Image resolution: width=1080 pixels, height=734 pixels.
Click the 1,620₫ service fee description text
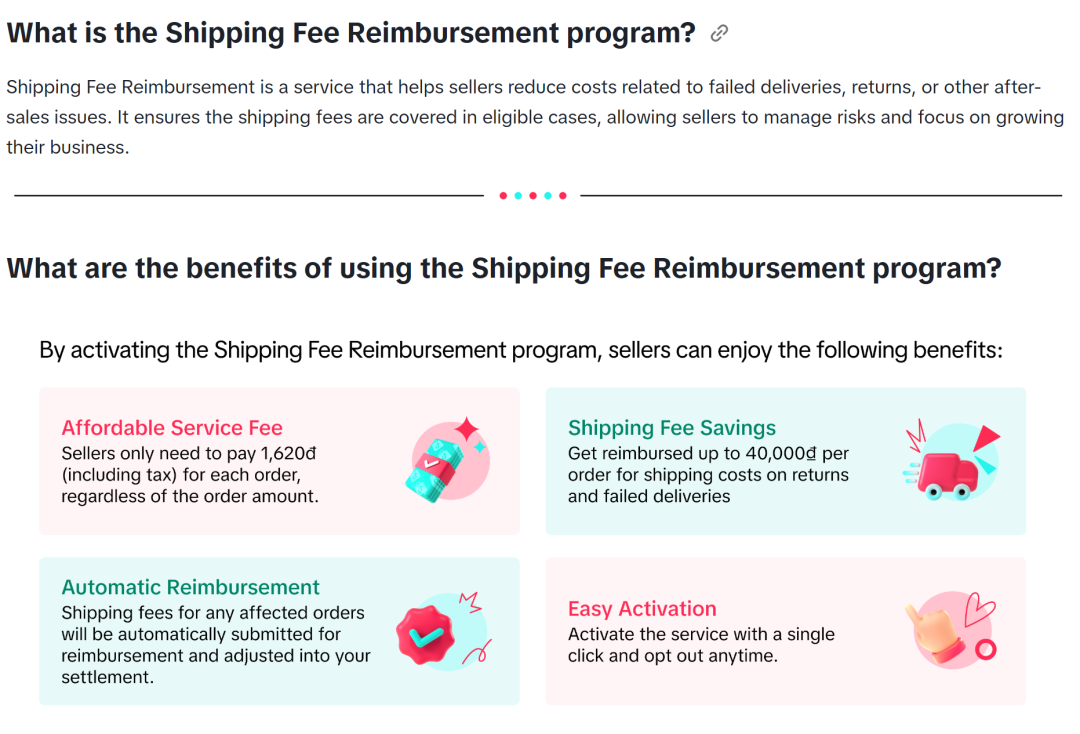190,475
